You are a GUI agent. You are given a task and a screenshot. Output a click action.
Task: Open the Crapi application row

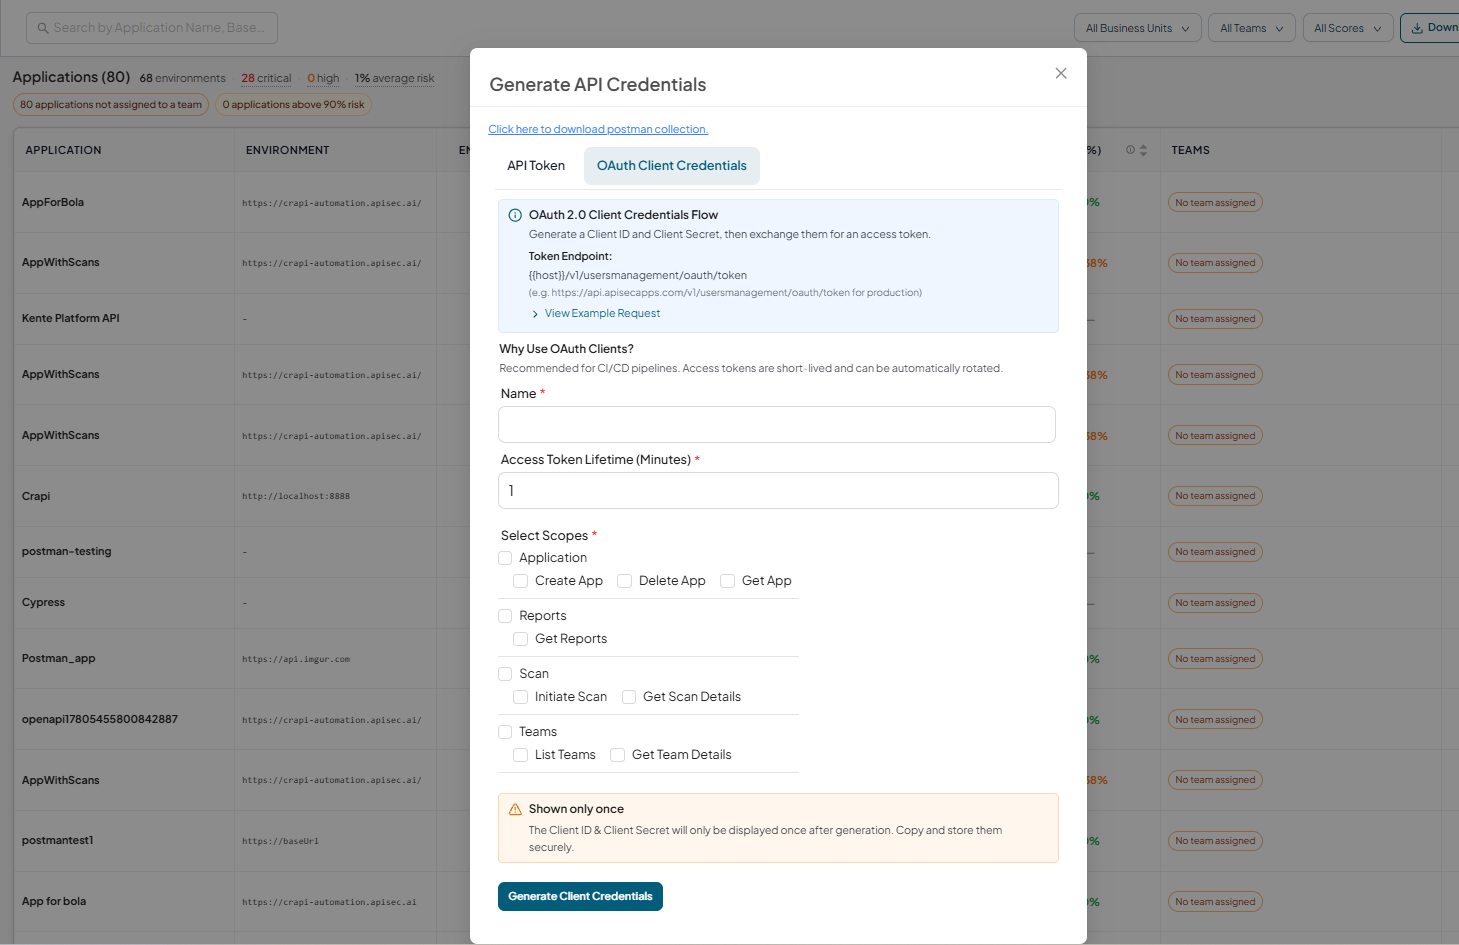pyautogui.click(x=36, y=496)
